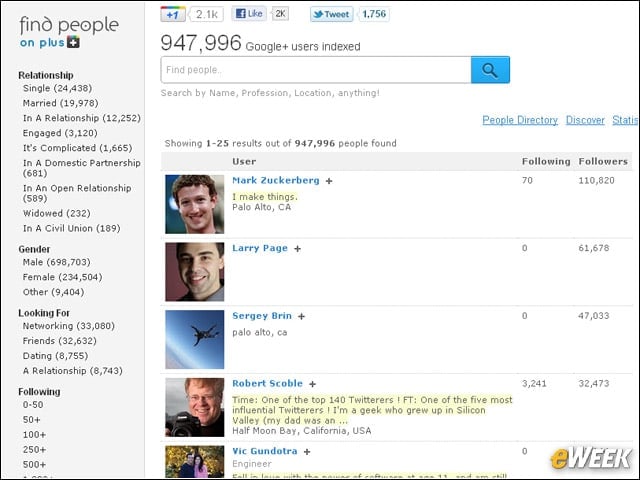The height and width of the screenshot is (480, 640).
Task: Click the Followers column header
Action: (603, 162)
